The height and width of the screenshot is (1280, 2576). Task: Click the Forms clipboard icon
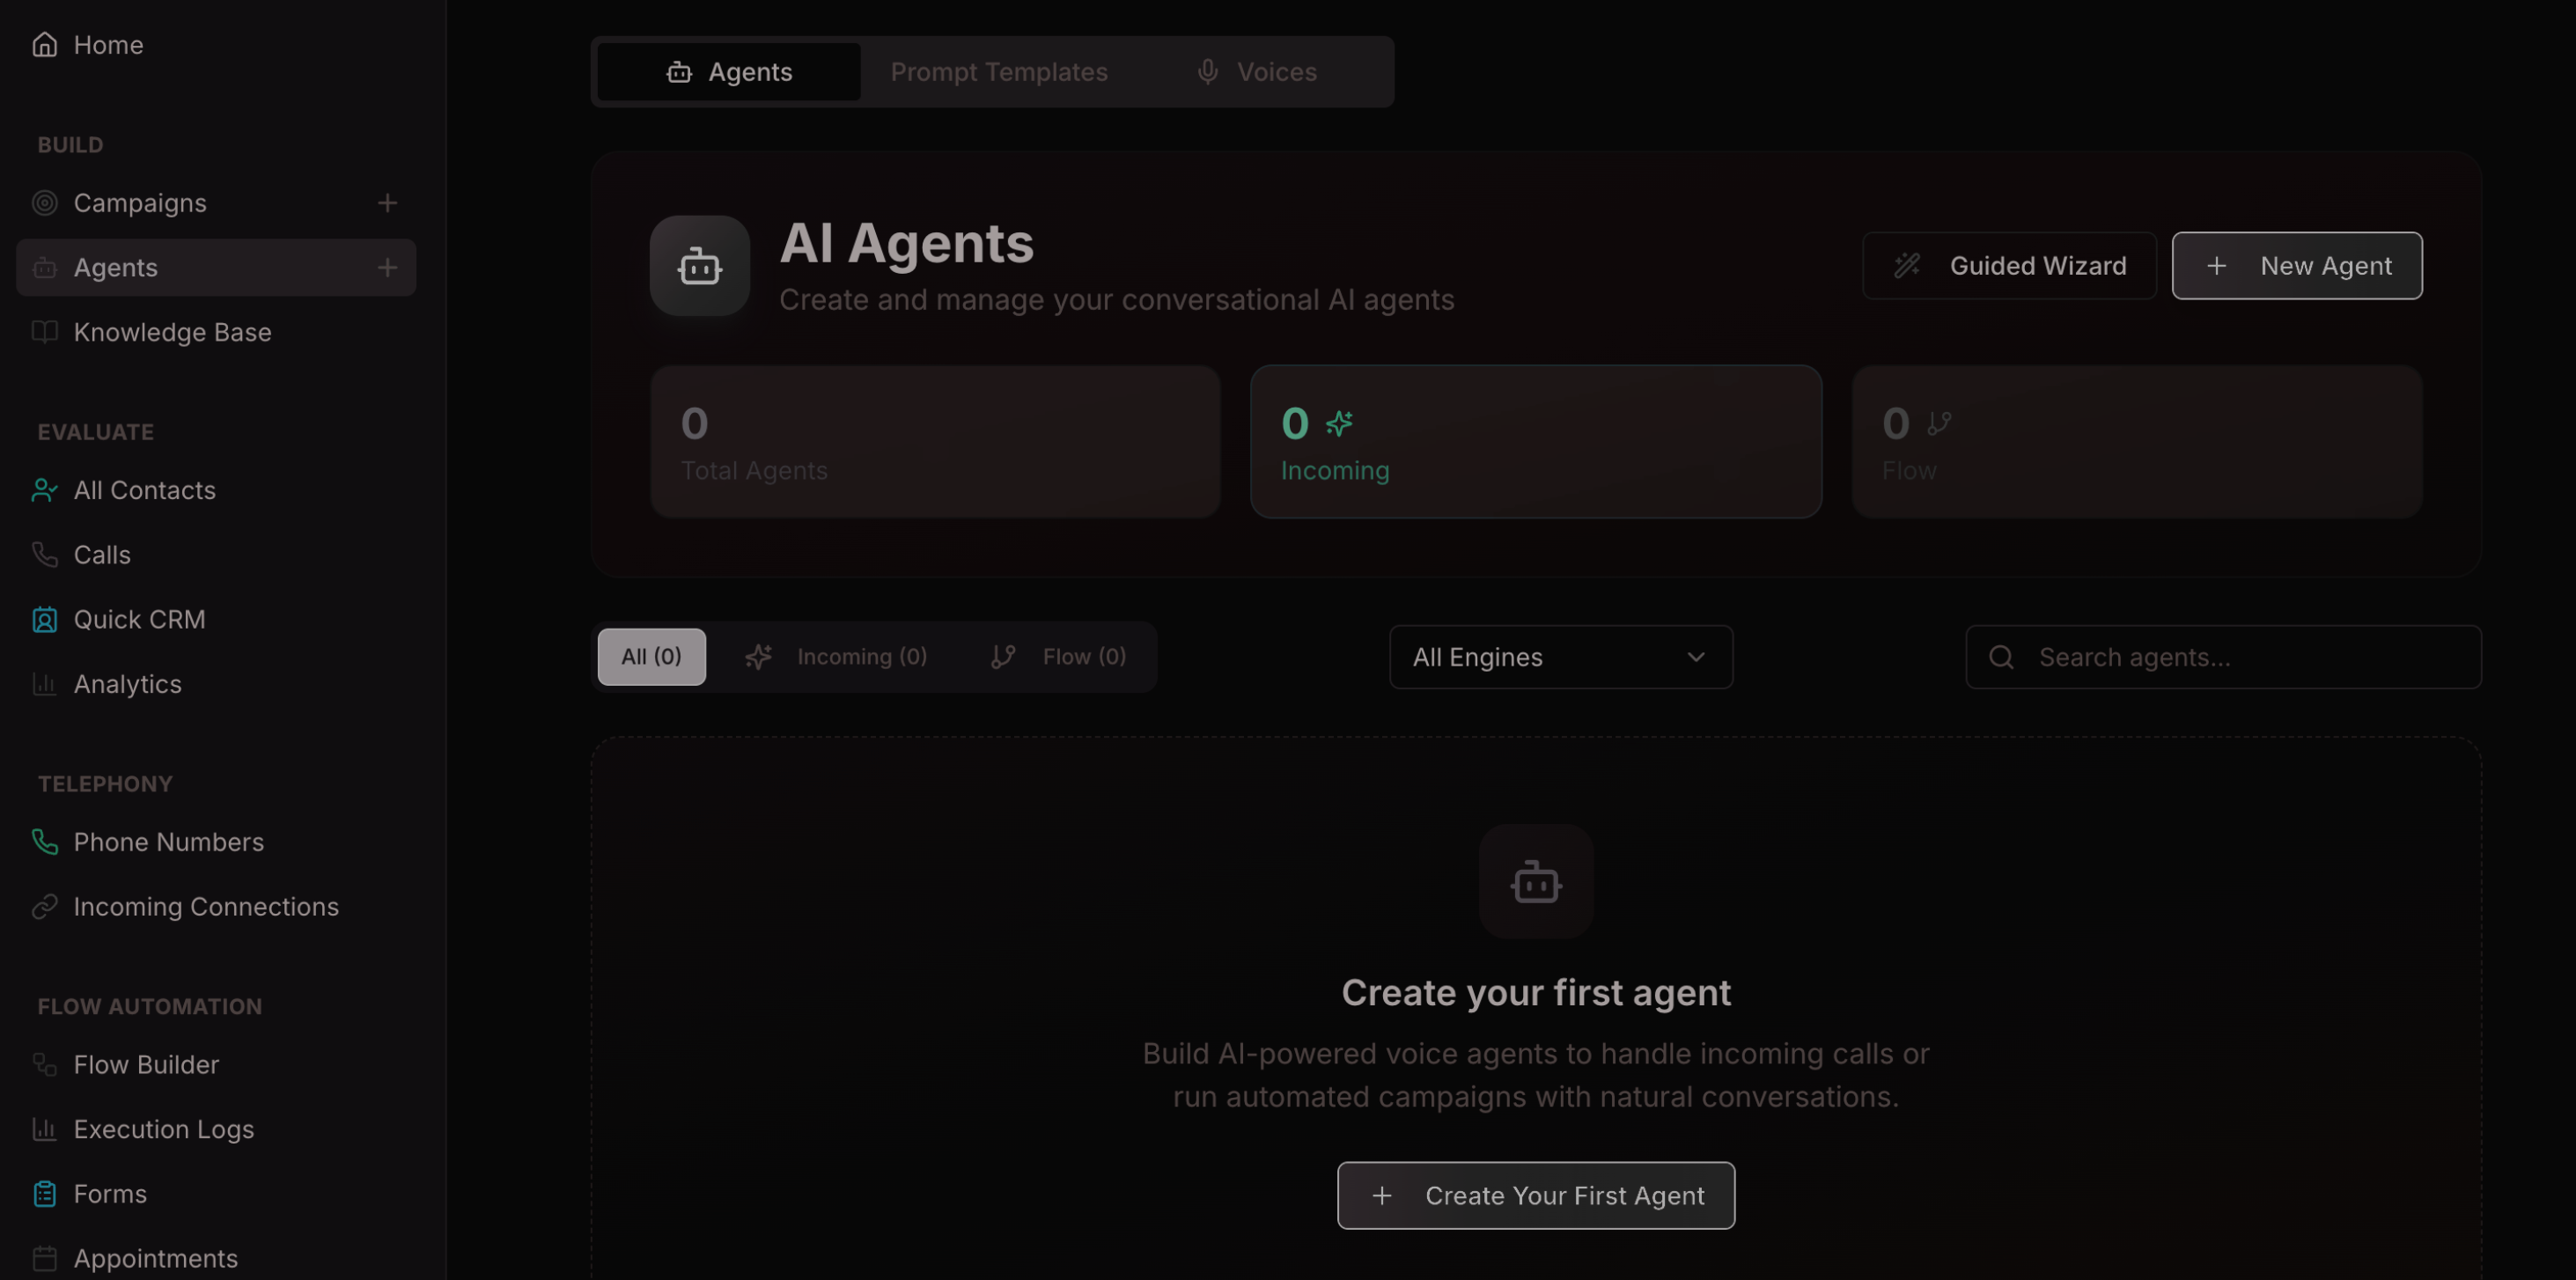45,1194
